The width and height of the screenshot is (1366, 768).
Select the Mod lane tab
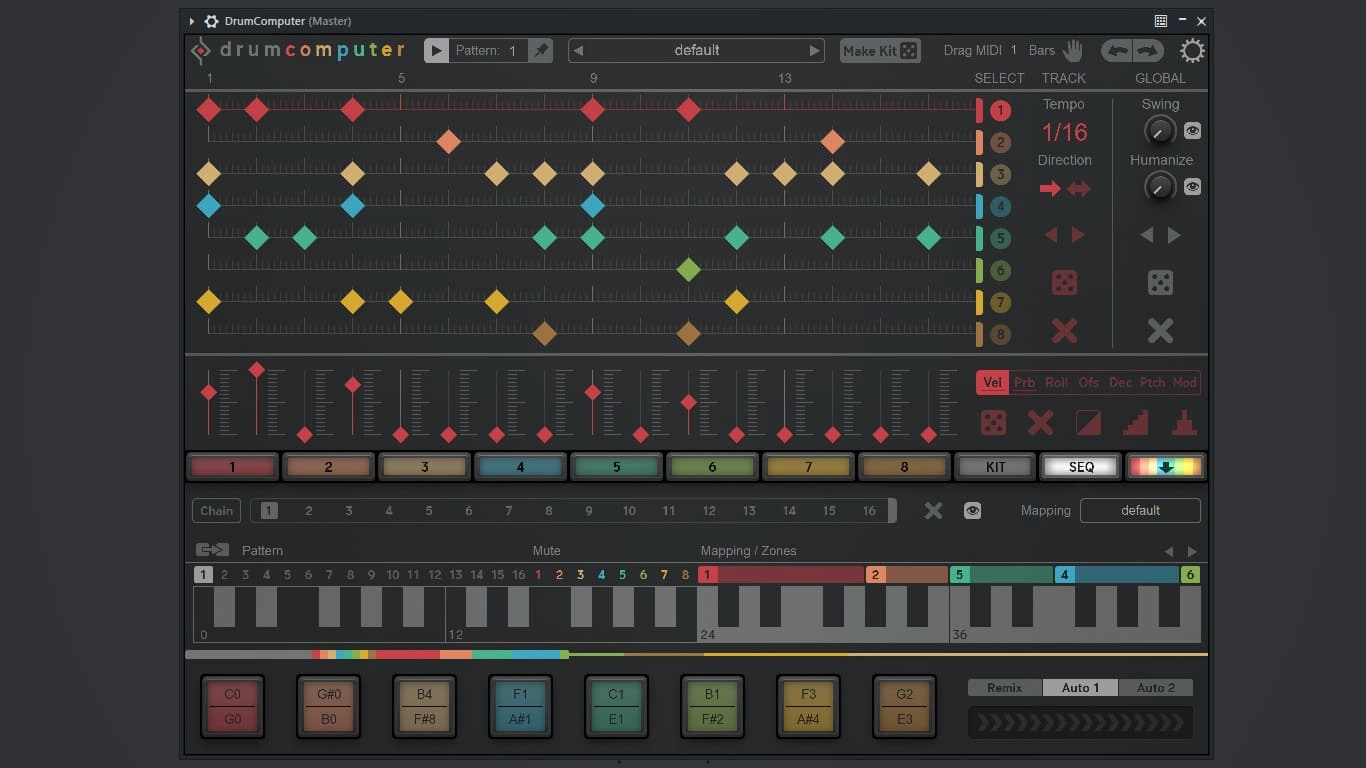1185,383
